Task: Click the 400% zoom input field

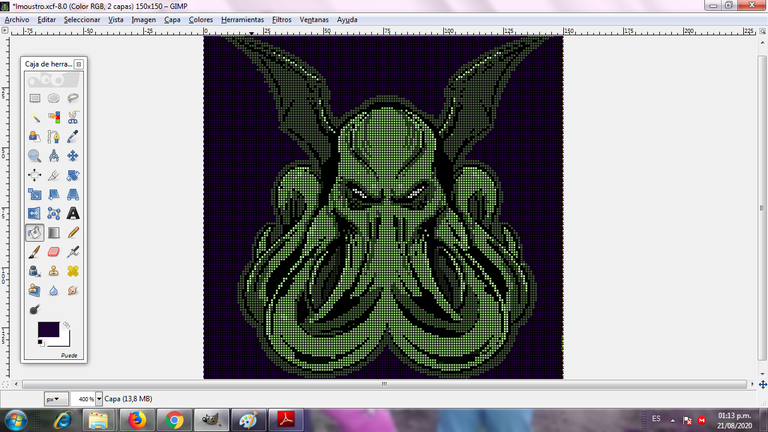Action: point(83,399)
